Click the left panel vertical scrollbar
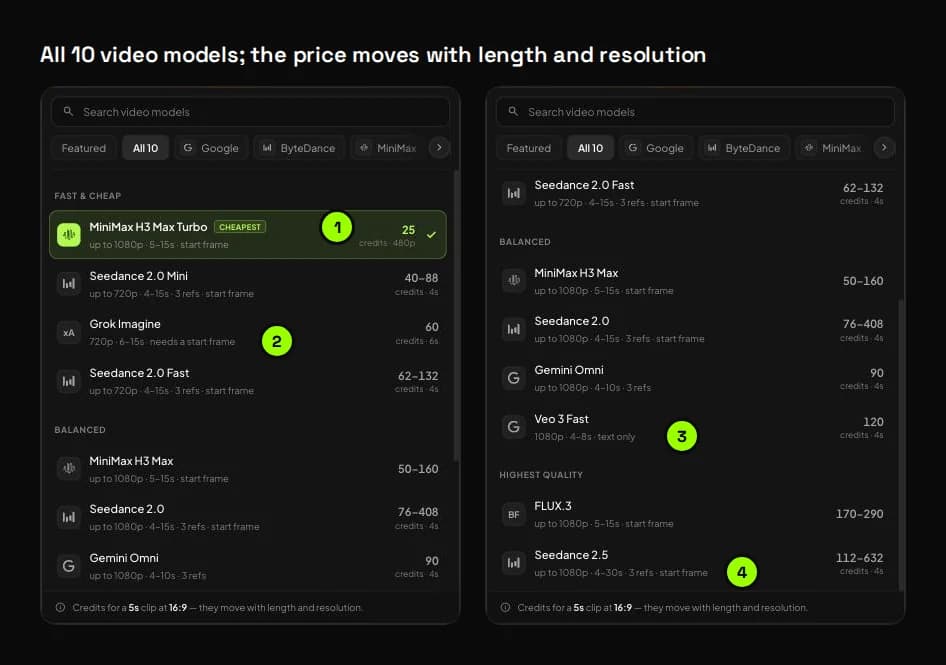The width and height of the screenshot is (946, 665). coord(456,316)
